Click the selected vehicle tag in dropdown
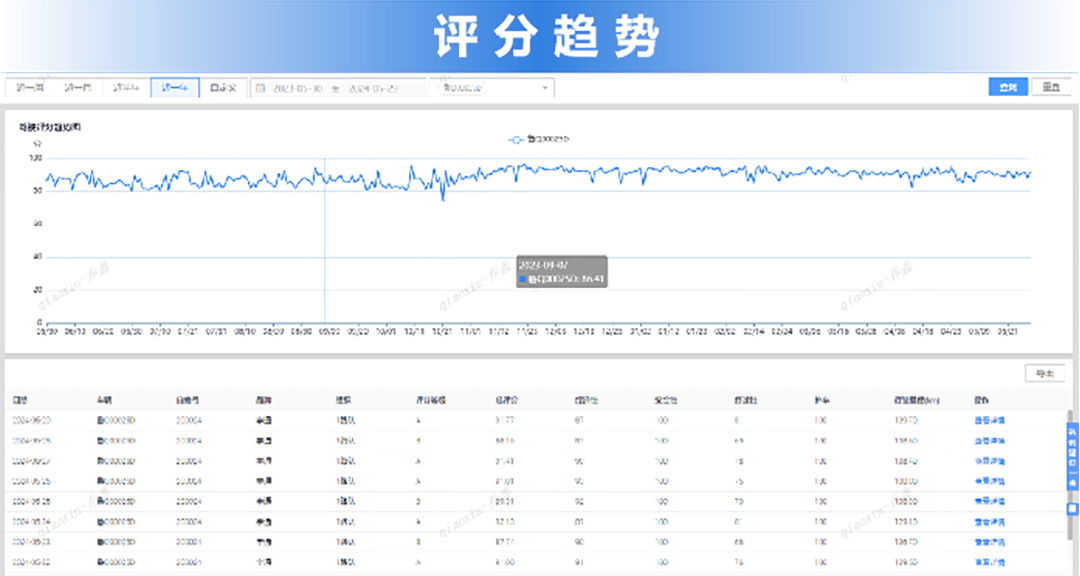 click(462, 88)
